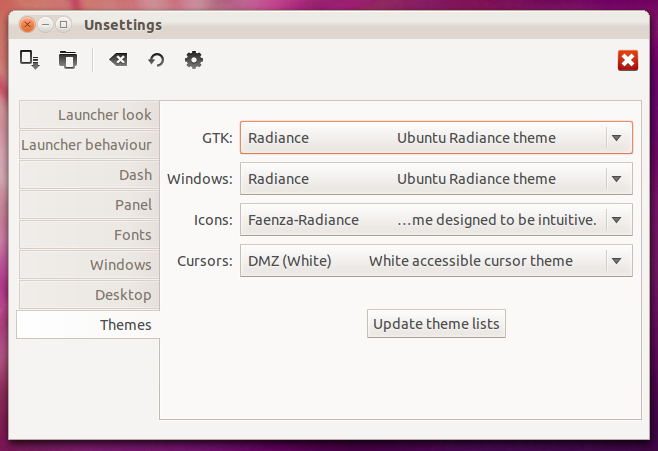Minimize the Unsettings window
This screenshot has height=451, width=658.
[x=45, y=25]
